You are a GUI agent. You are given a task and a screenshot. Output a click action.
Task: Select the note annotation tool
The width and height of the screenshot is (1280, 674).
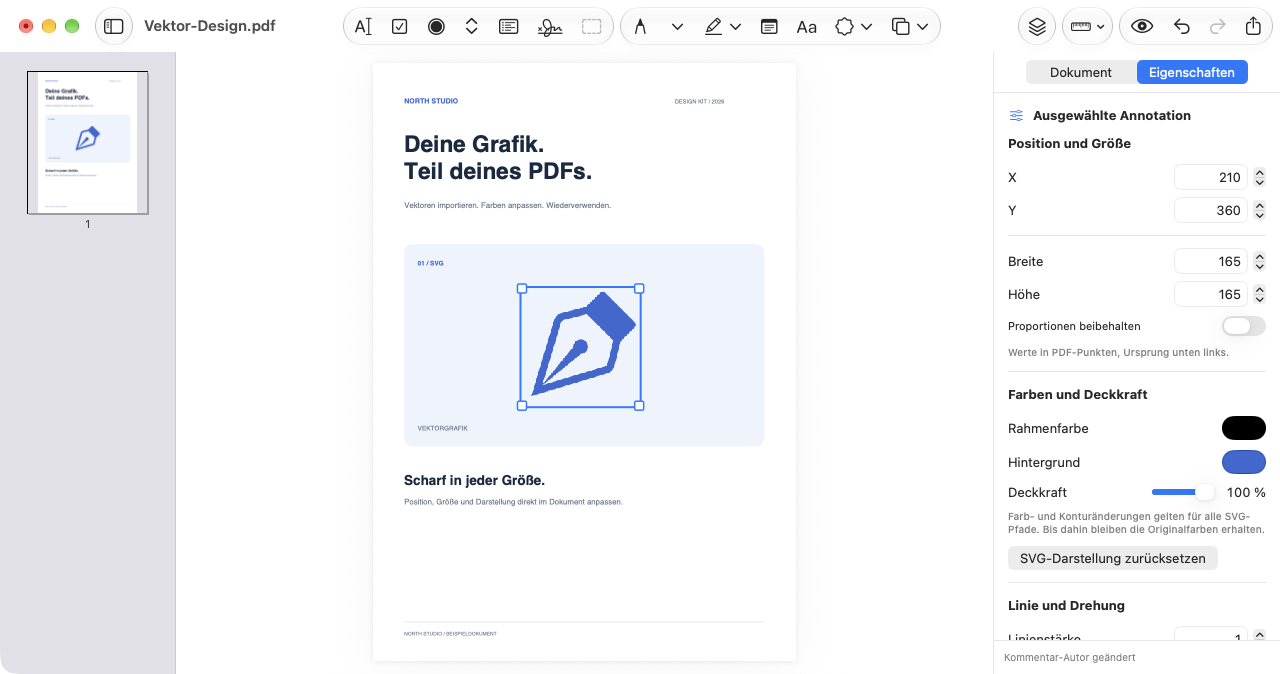[x=769, y=27]
